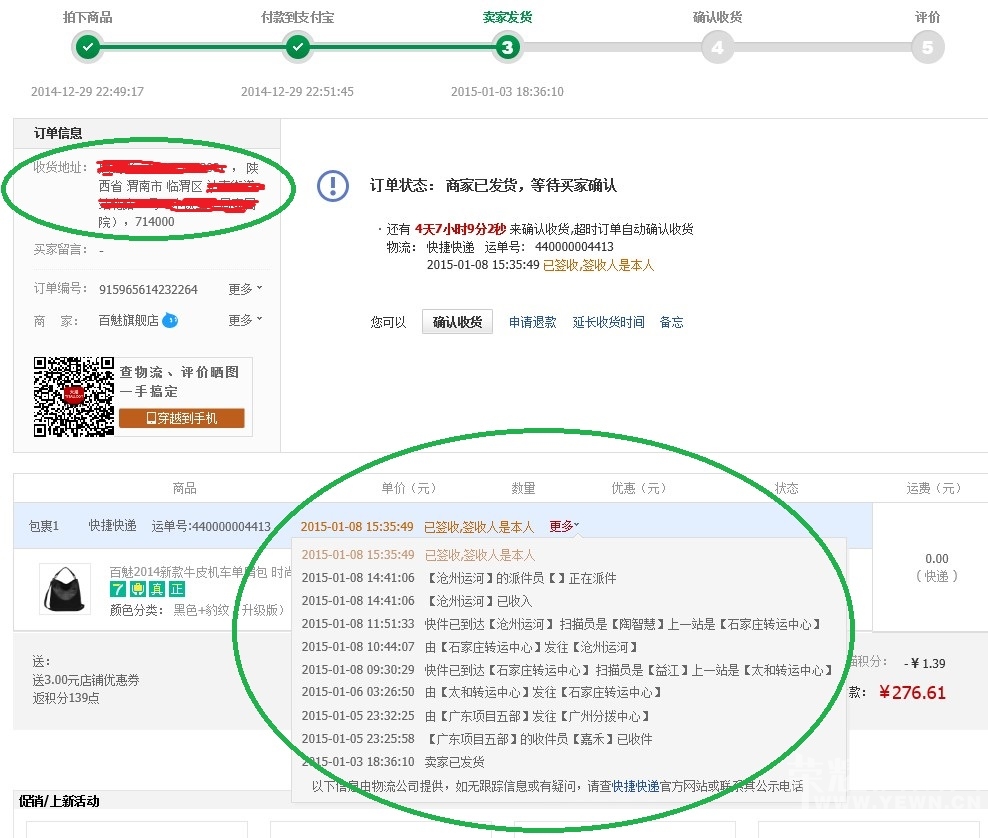Click the 申请退款 link

coord(532,322)
